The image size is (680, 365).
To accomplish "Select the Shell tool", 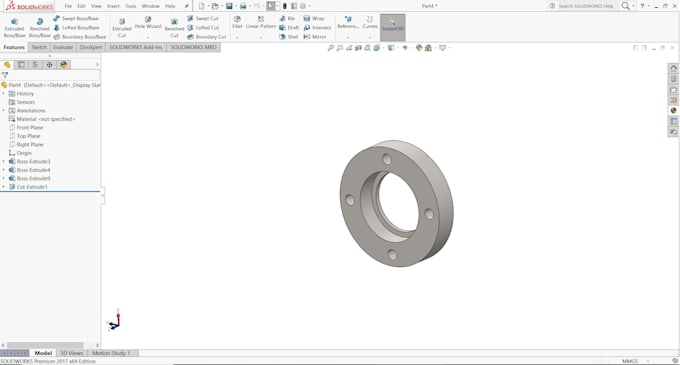I will (x=288, y=37).
